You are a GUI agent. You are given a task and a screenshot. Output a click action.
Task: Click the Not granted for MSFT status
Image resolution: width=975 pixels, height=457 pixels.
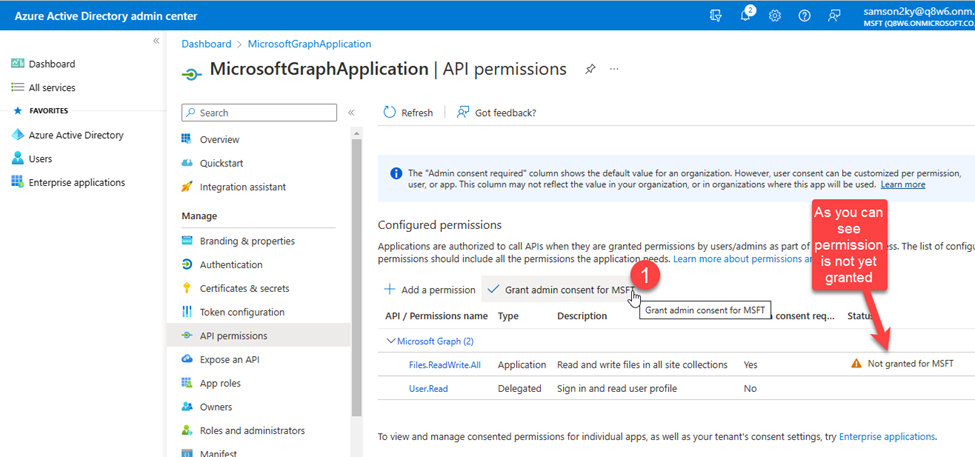click(x=910, y=364)
